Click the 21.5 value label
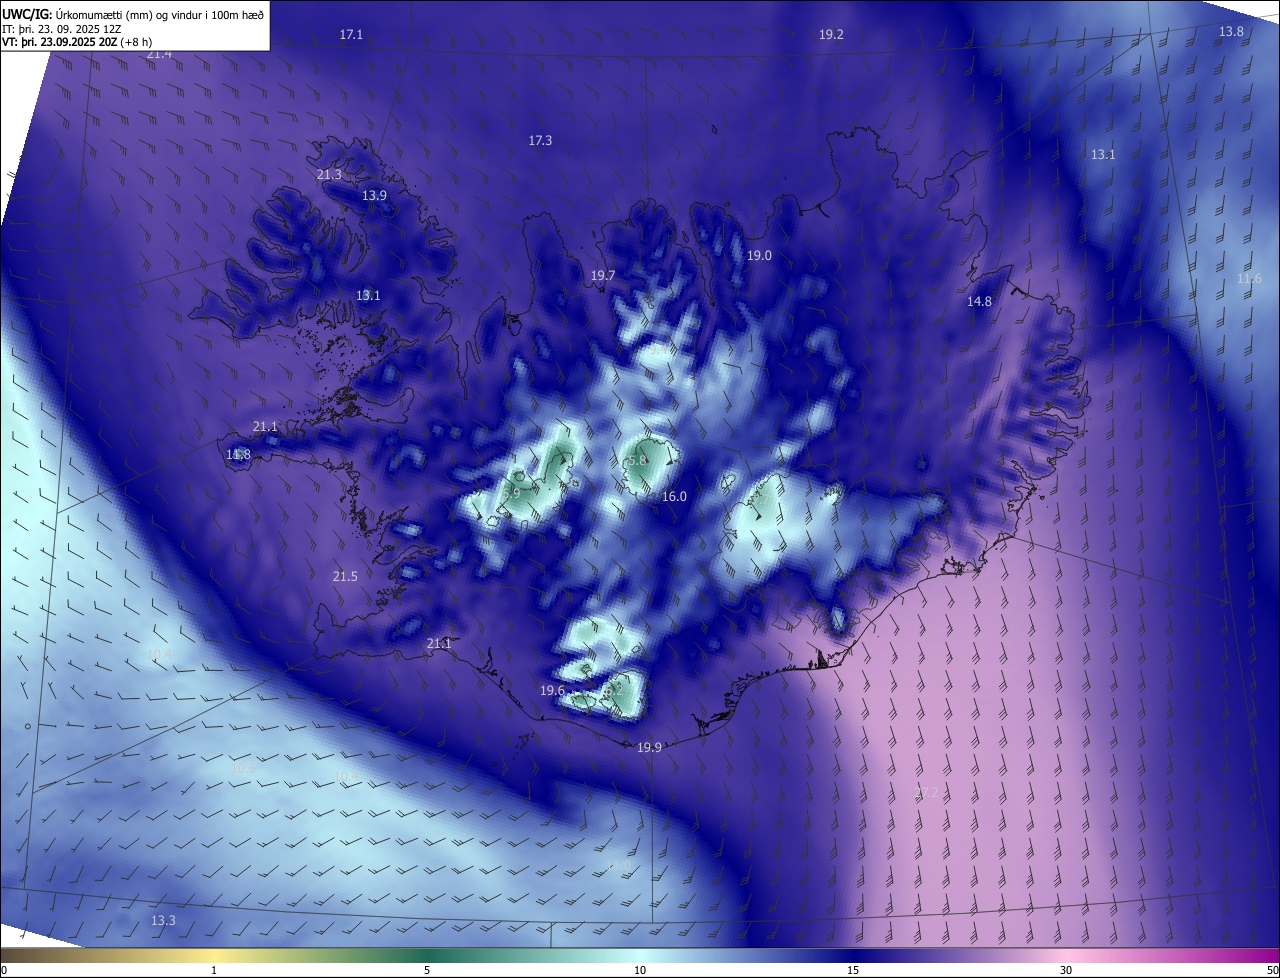 tap(345, 576)
